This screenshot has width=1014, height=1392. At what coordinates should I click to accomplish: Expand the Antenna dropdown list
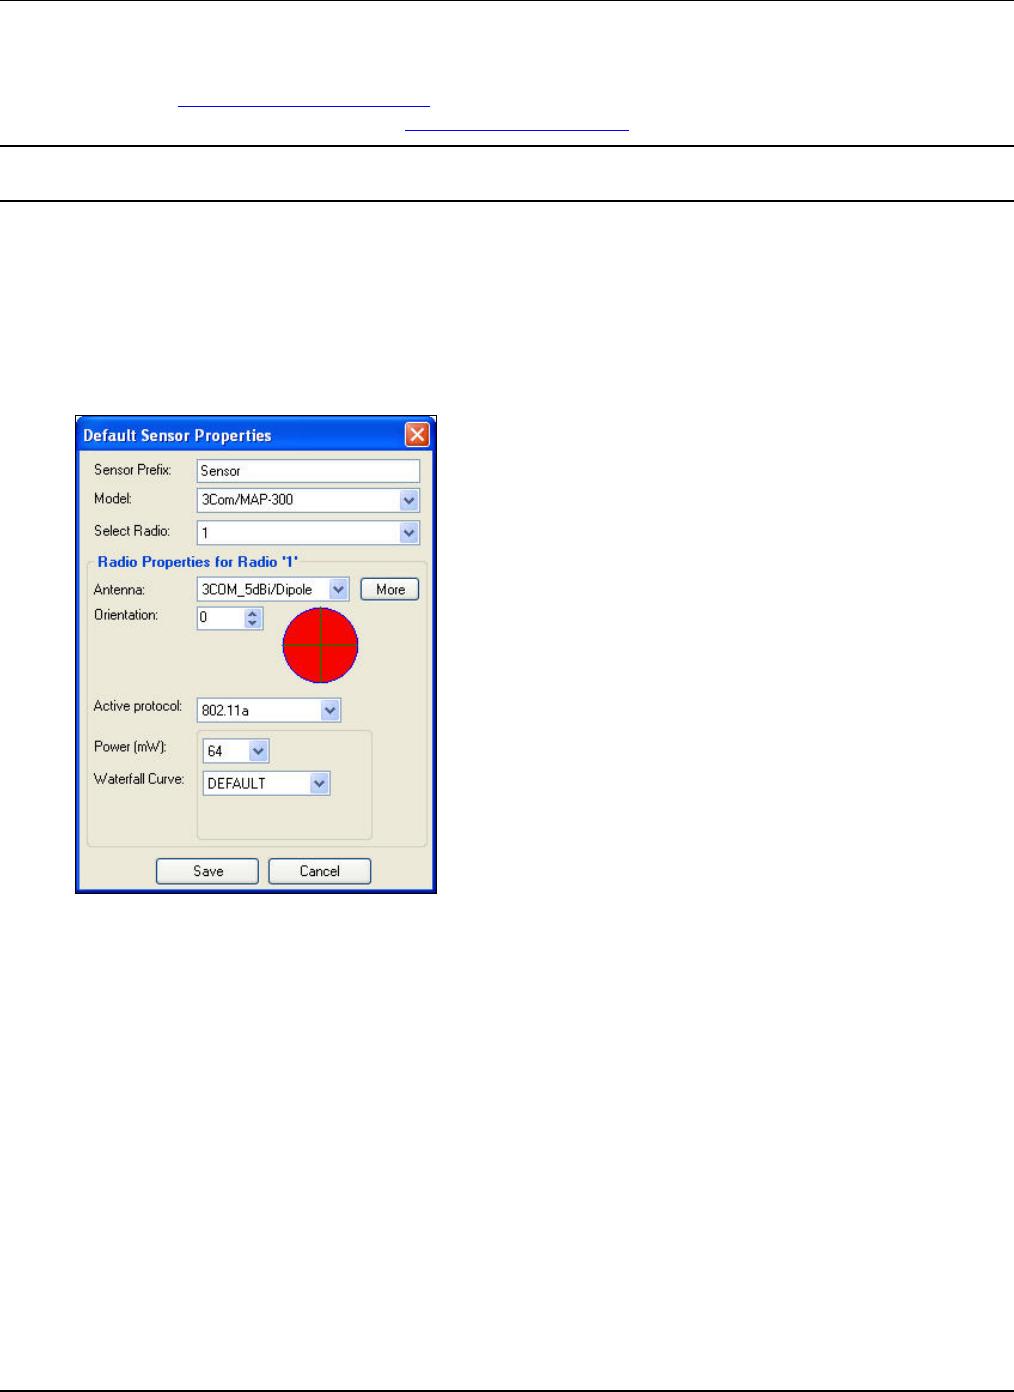[338, 589]
